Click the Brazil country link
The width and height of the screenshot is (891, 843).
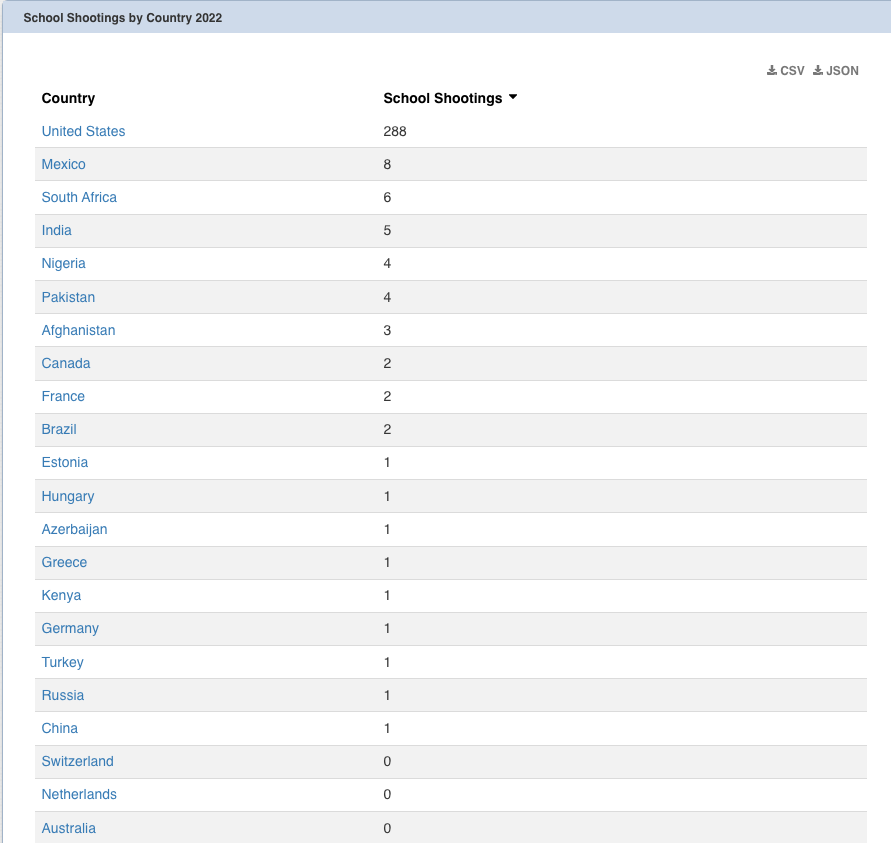pos(58,429)
